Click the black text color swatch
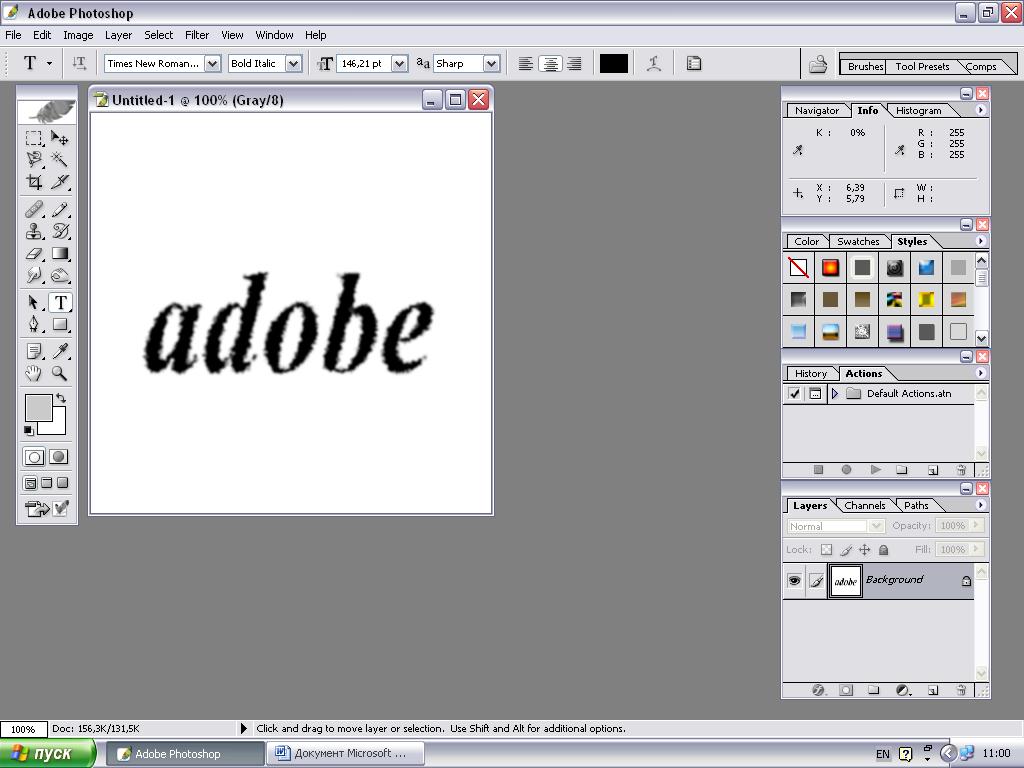This screenshot has height=768, width=1024. (x=613, y=63)
